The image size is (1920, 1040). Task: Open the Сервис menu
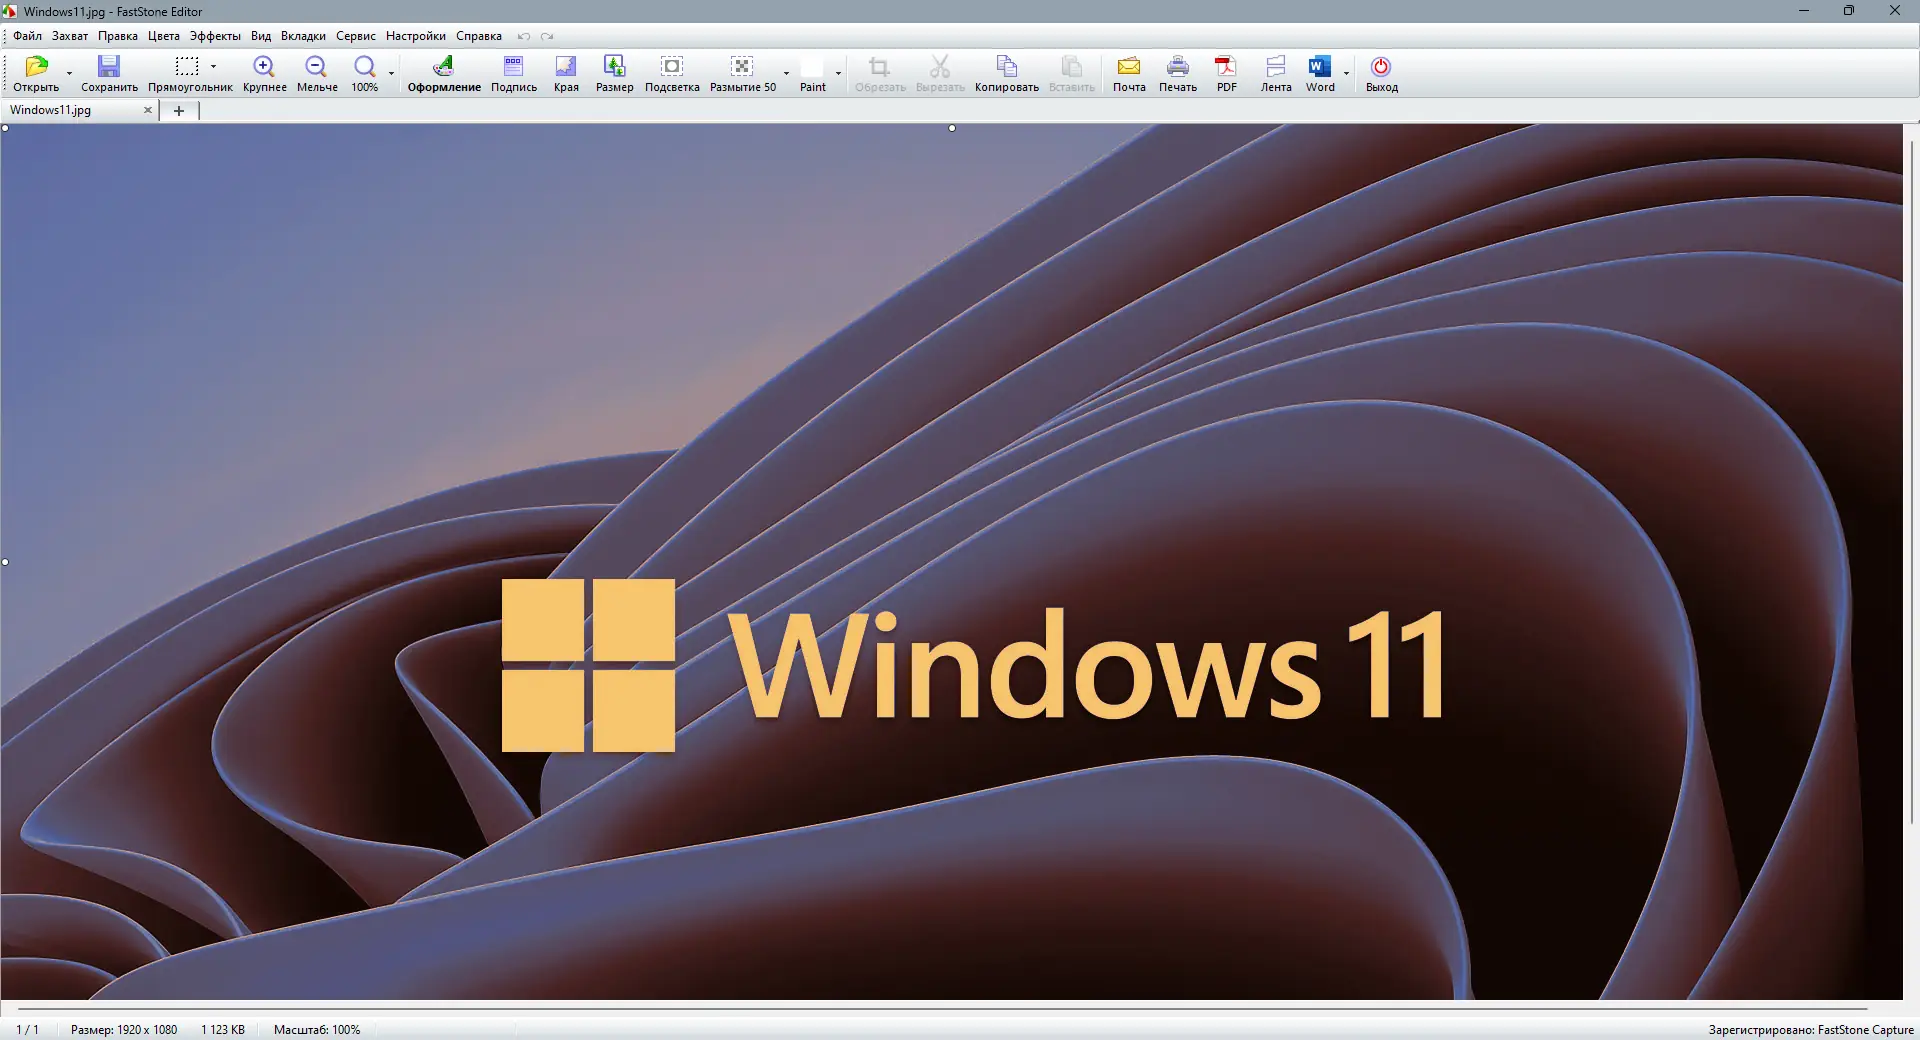[356, 36]
